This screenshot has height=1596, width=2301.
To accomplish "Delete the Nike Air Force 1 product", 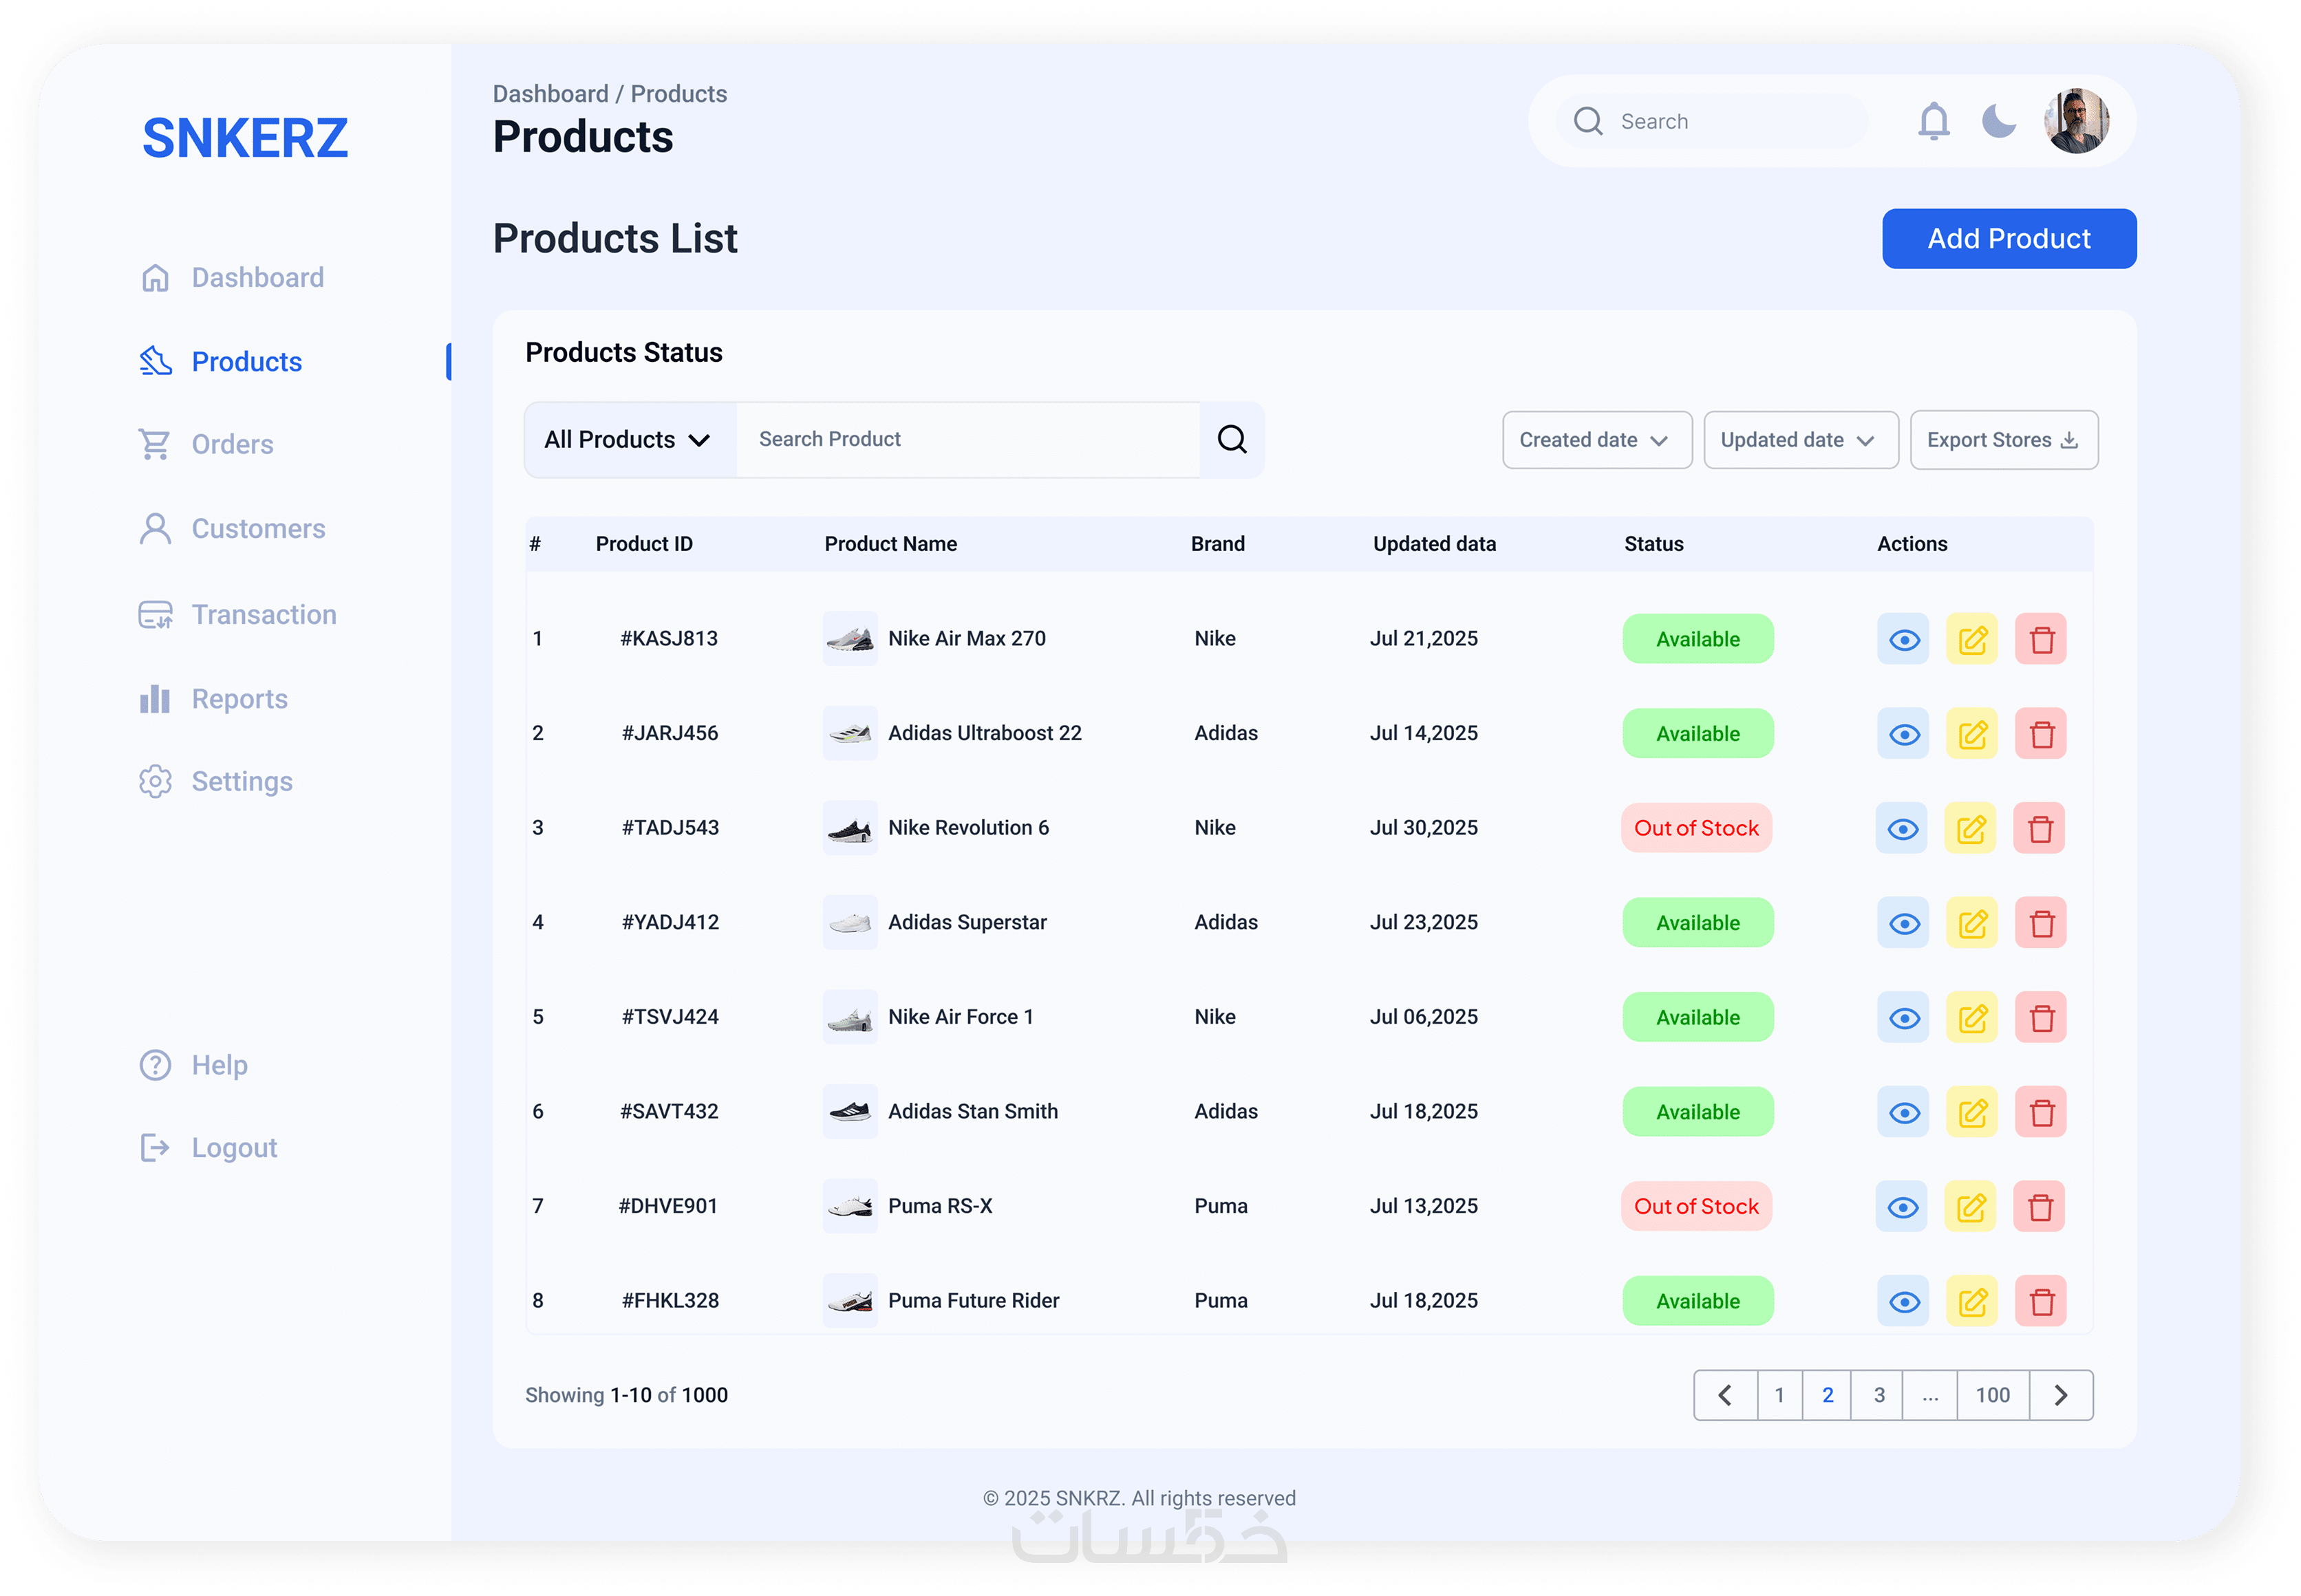I will pyautogui.click(x=2040, y=1018).
